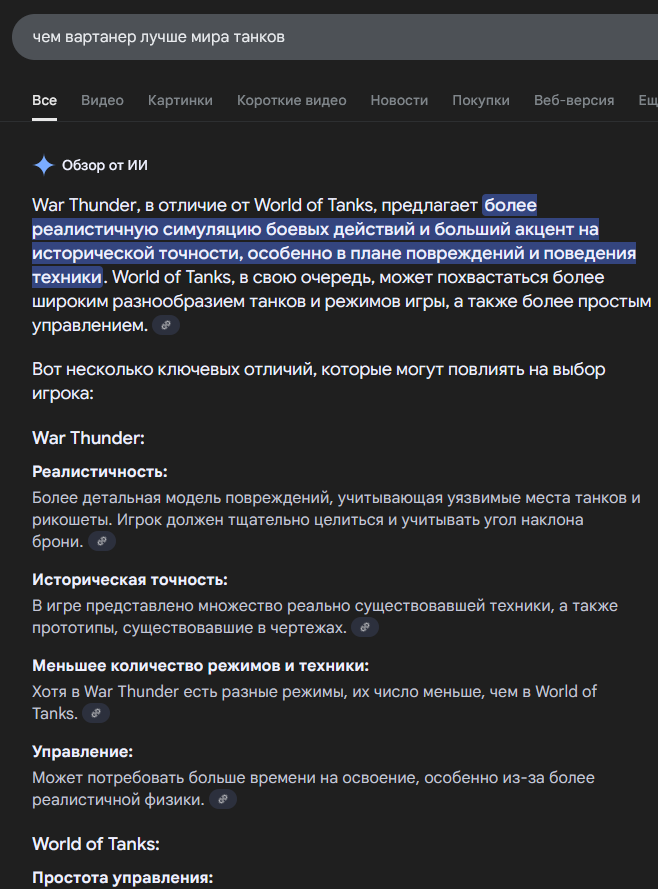Switch to the 'Видео' tab

[102, 100]
